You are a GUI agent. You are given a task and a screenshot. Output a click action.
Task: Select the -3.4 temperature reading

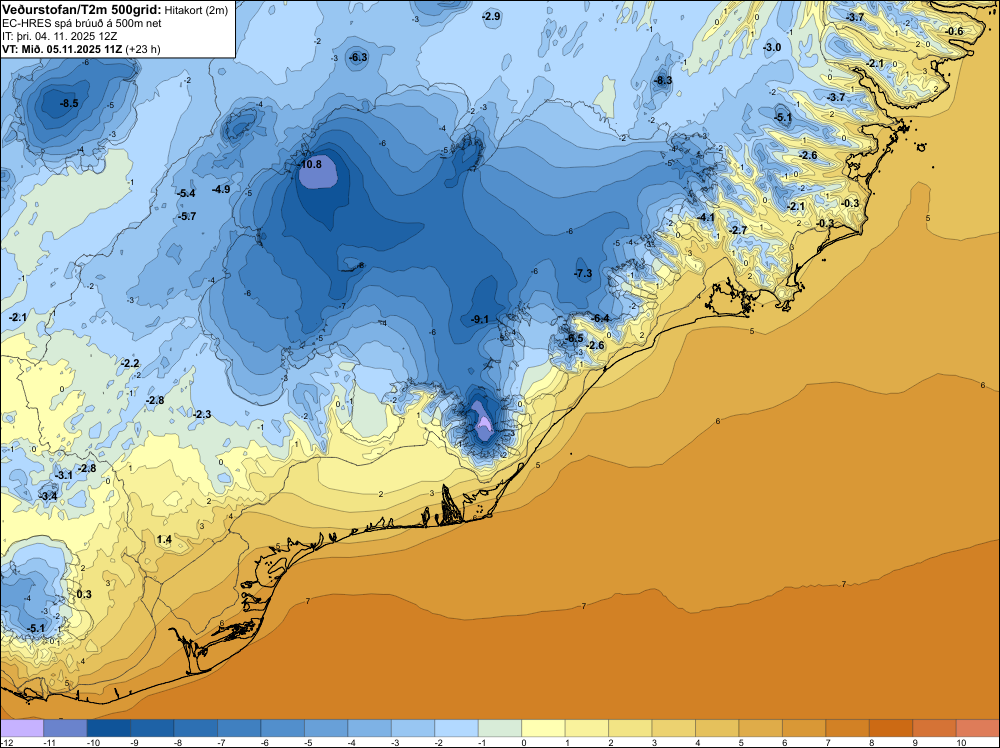(48, 496)
